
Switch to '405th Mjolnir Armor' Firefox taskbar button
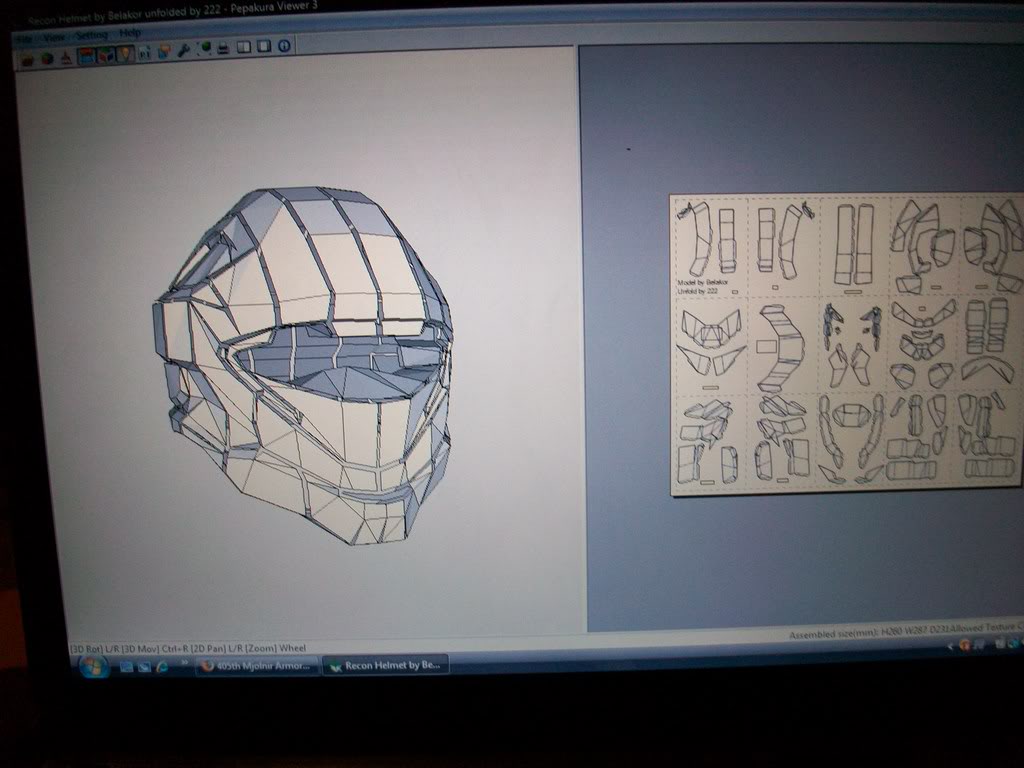click(x=258, y=666)
